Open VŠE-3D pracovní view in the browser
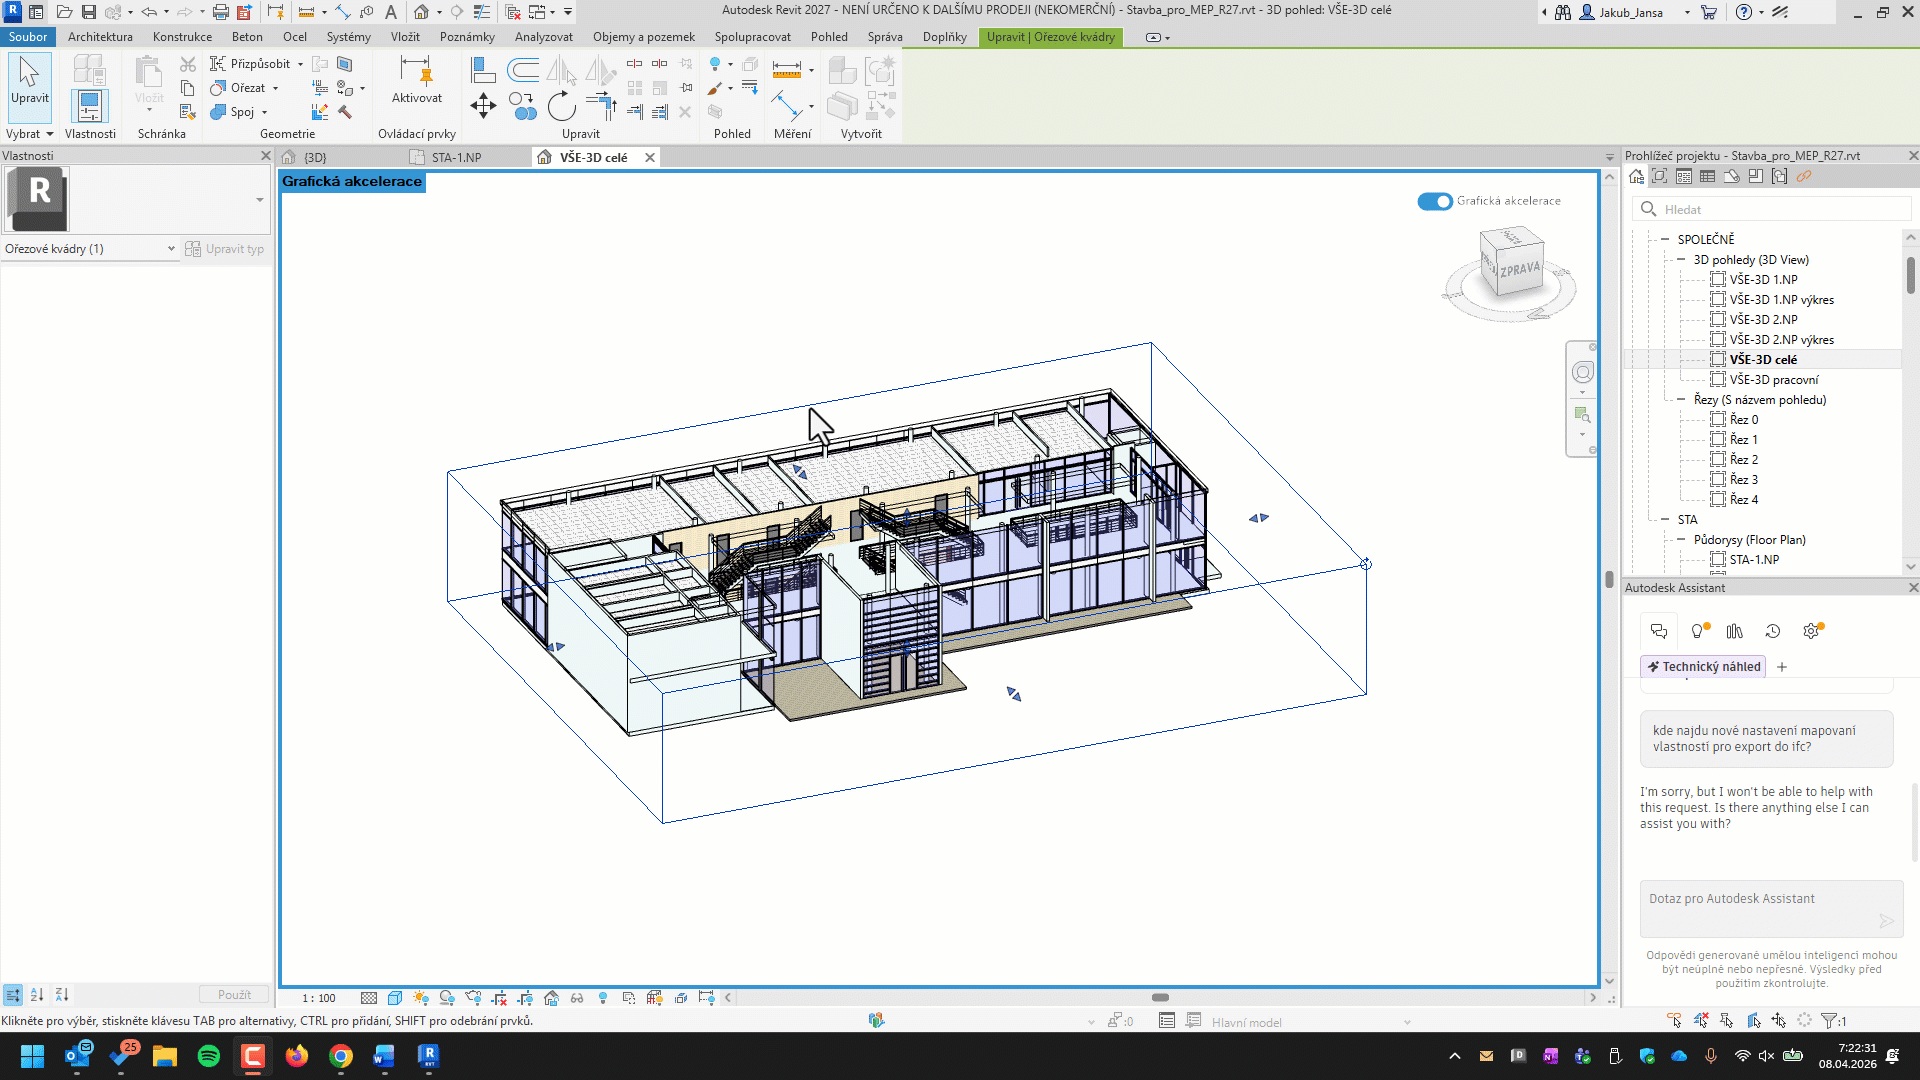Screen dimensions: 1920x1080 pos(1774,380)
